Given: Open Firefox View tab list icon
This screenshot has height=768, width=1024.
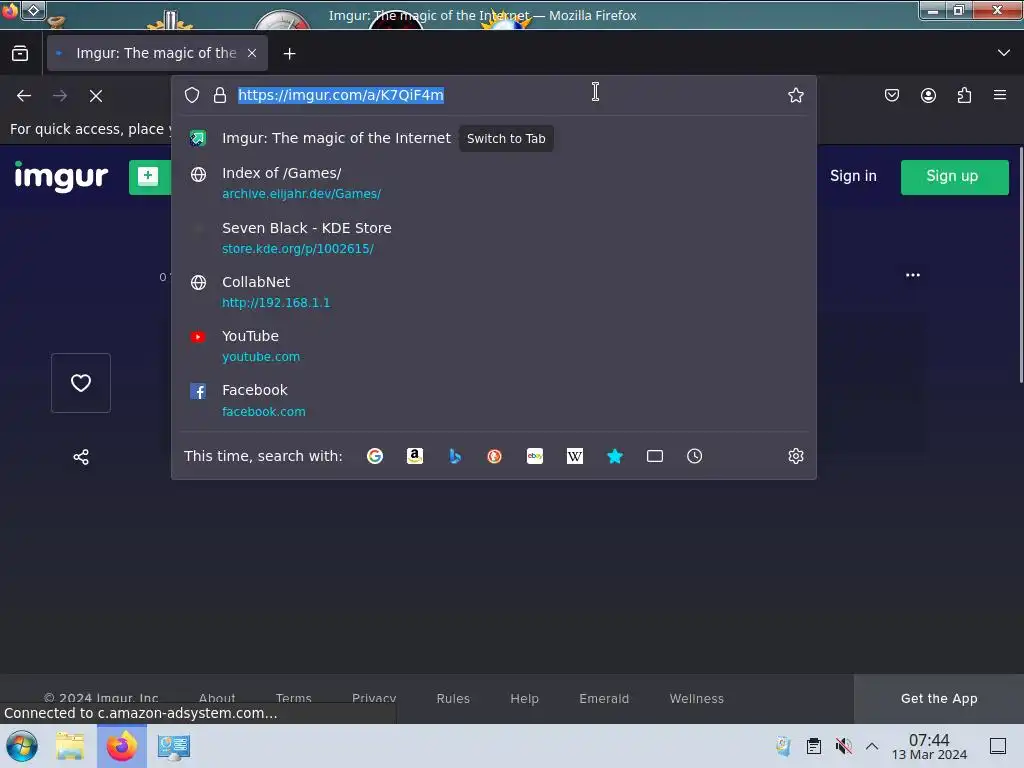Looking at the screenshot, I should (x=20, y=54).
